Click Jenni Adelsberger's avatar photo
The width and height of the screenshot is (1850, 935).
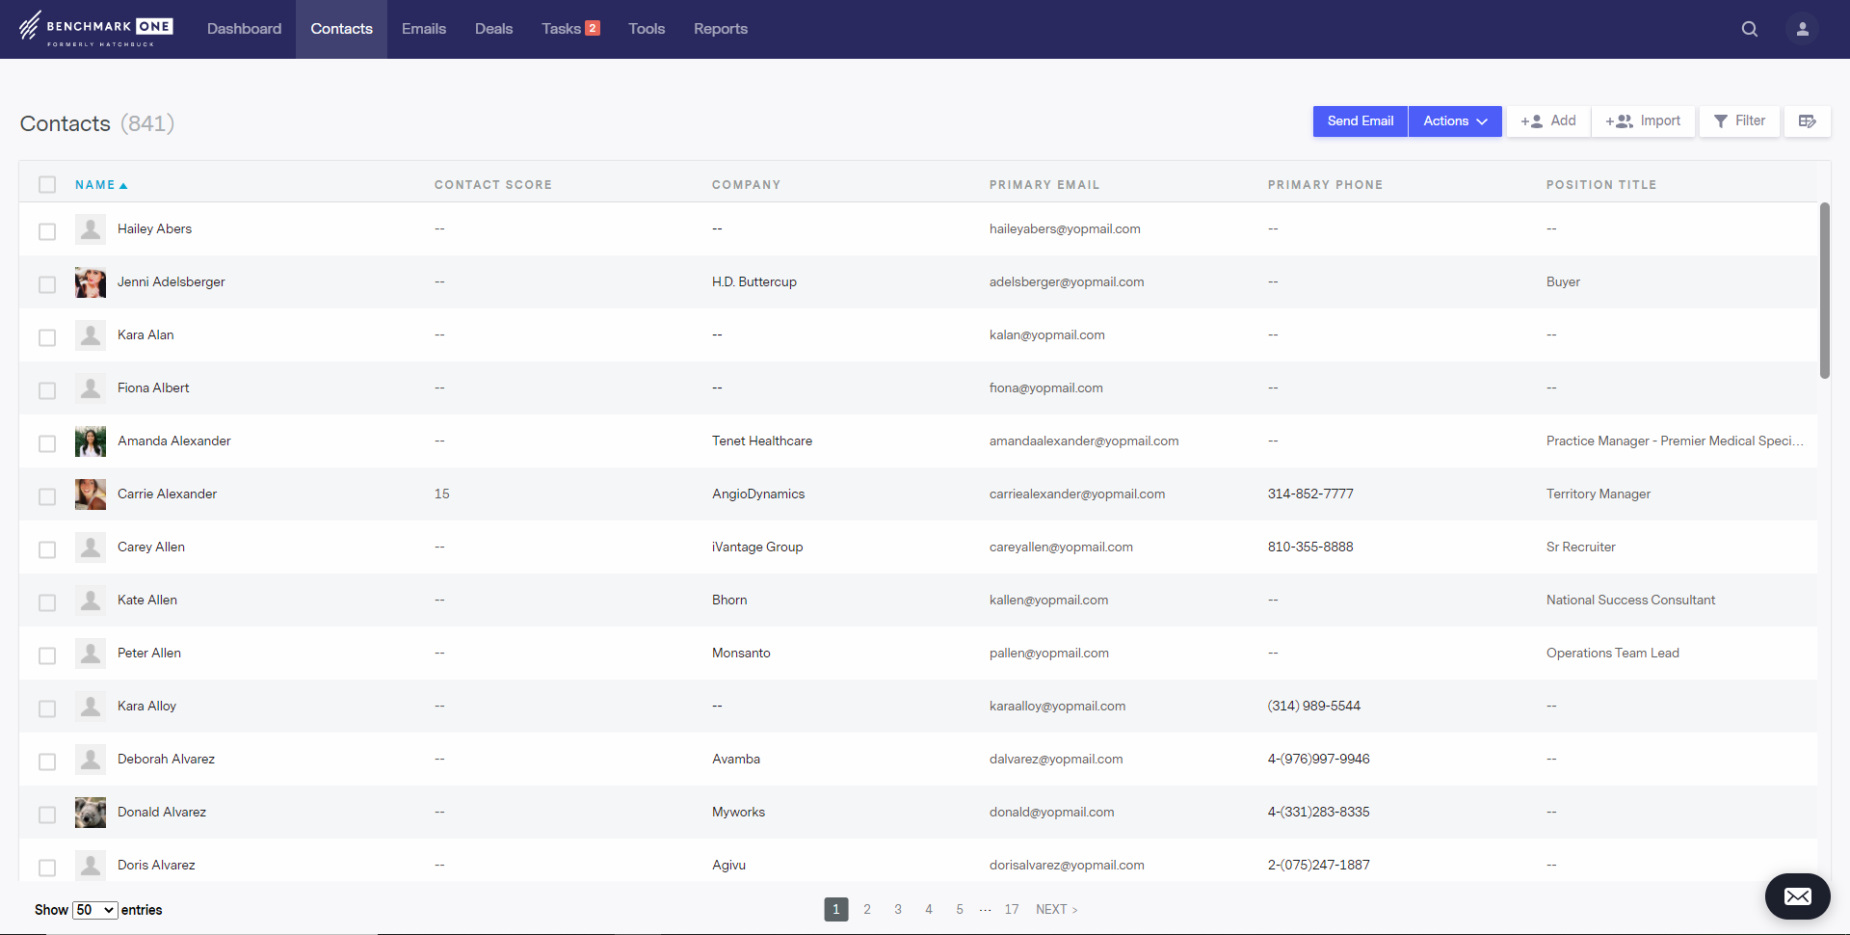click(90, 282)
